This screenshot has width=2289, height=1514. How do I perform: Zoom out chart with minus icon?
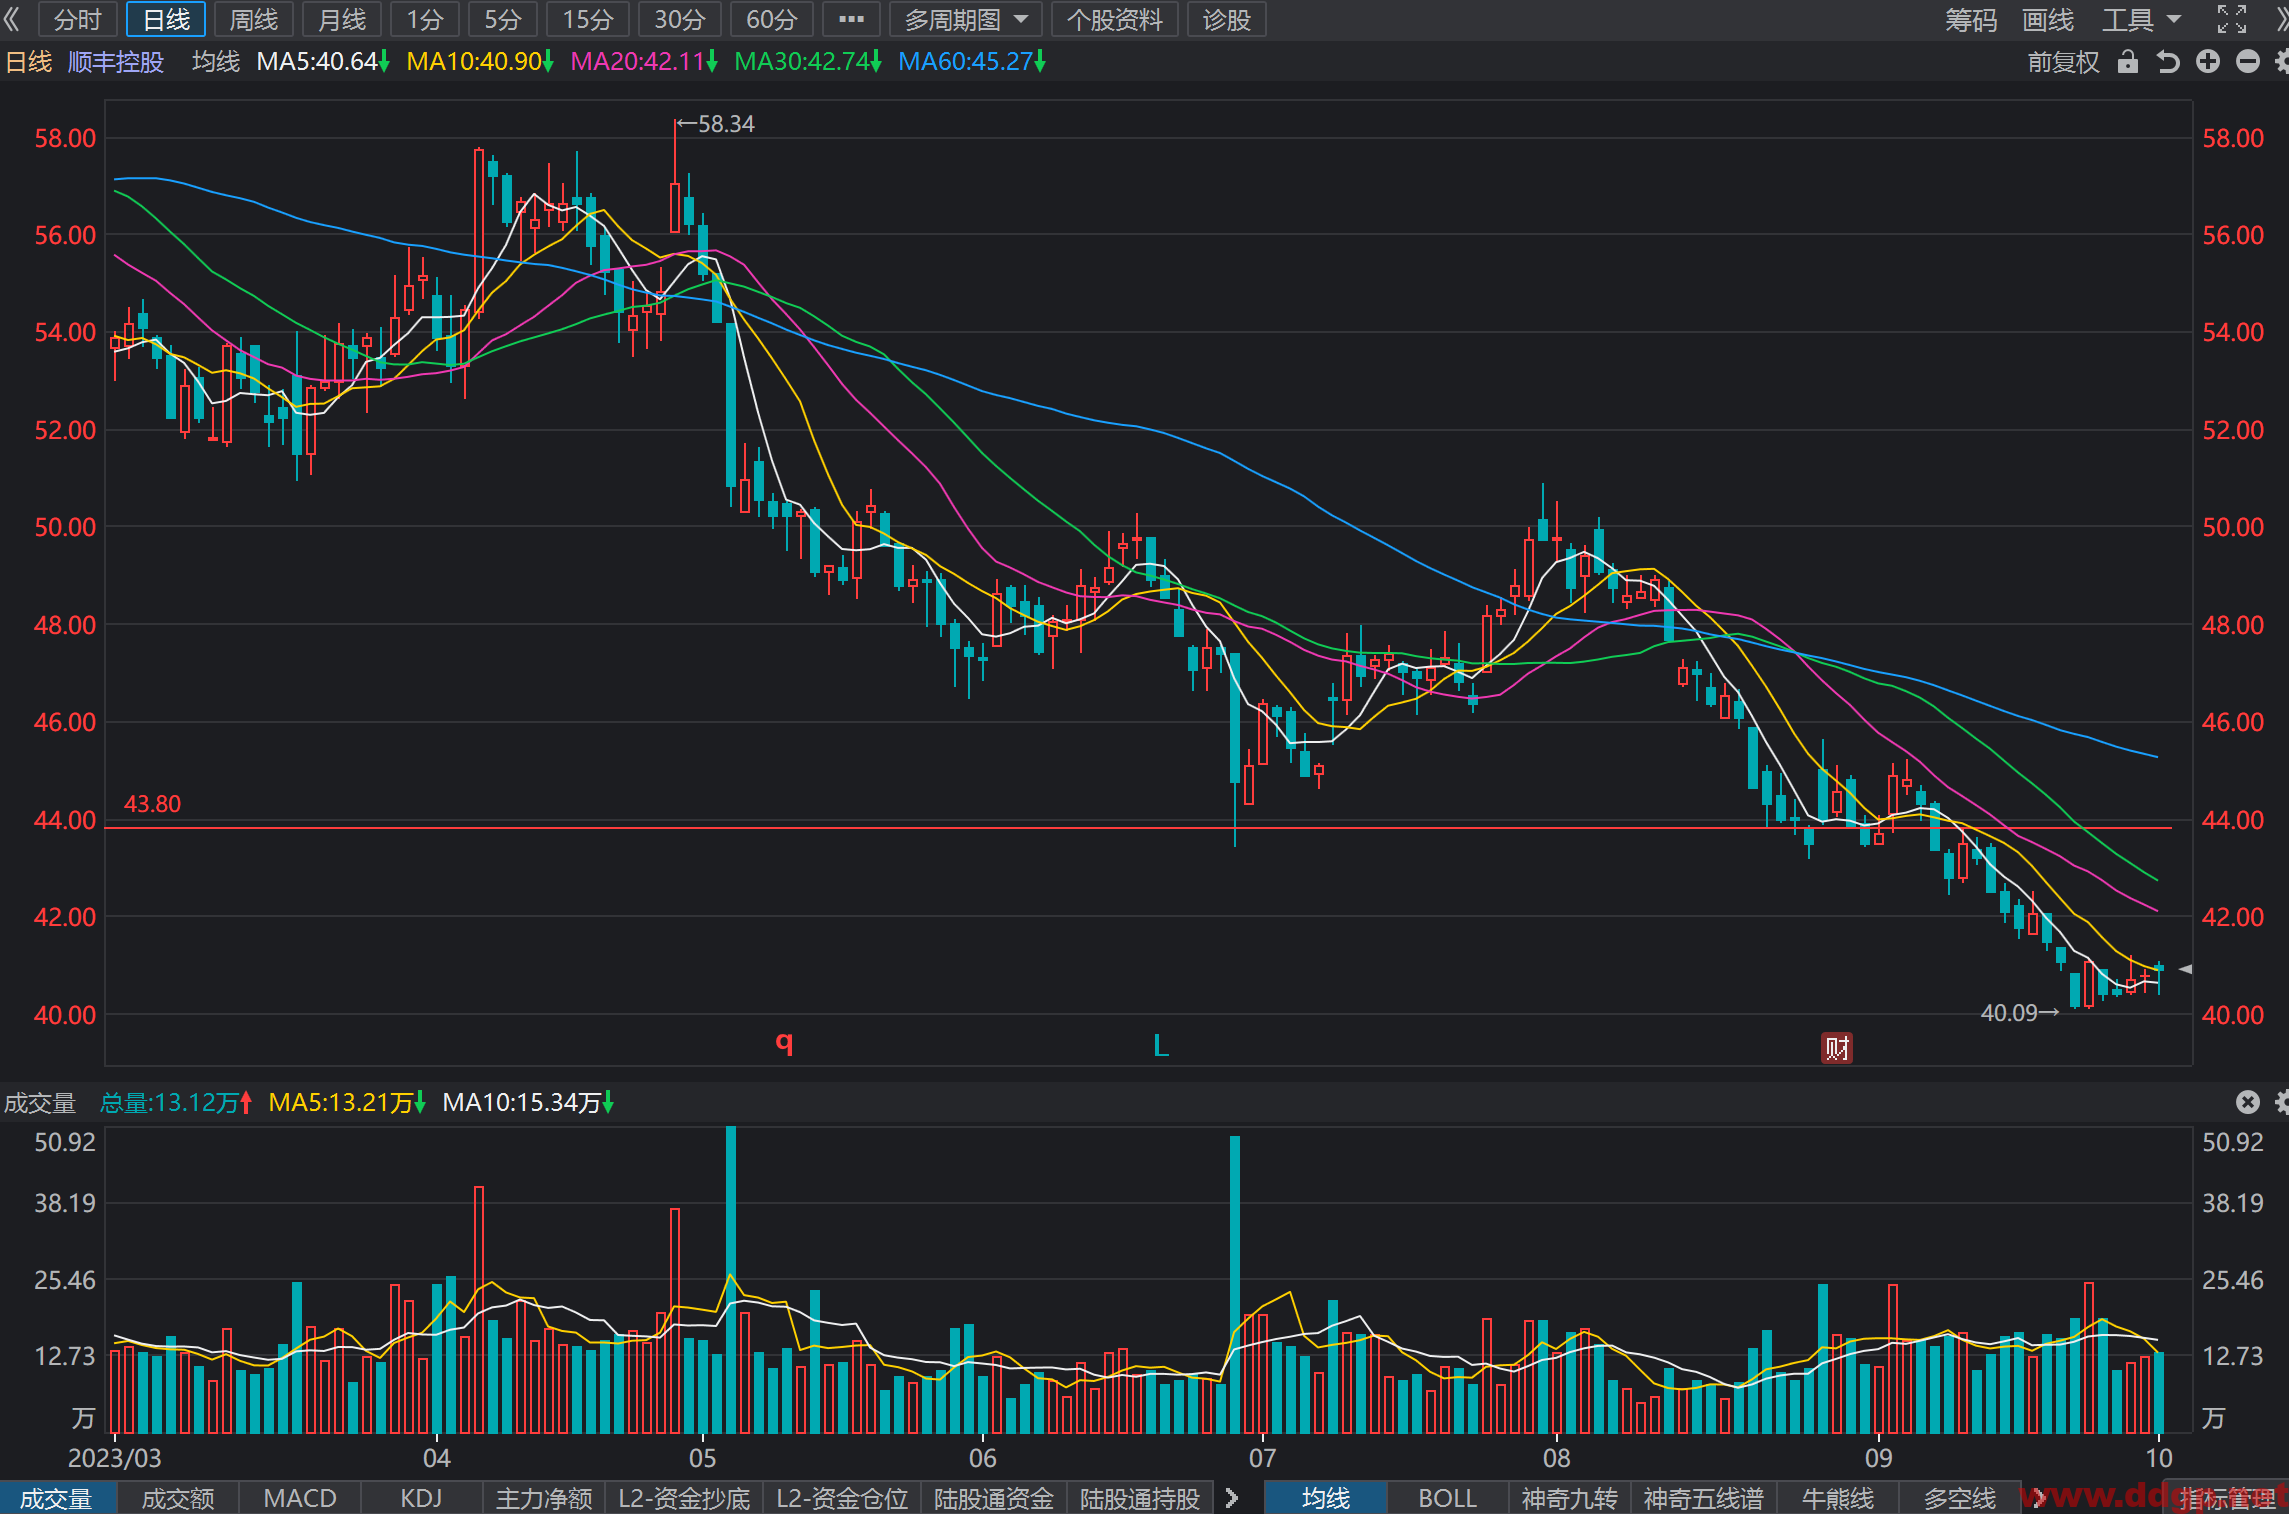pyautogui.click(x=2247, y=62)
